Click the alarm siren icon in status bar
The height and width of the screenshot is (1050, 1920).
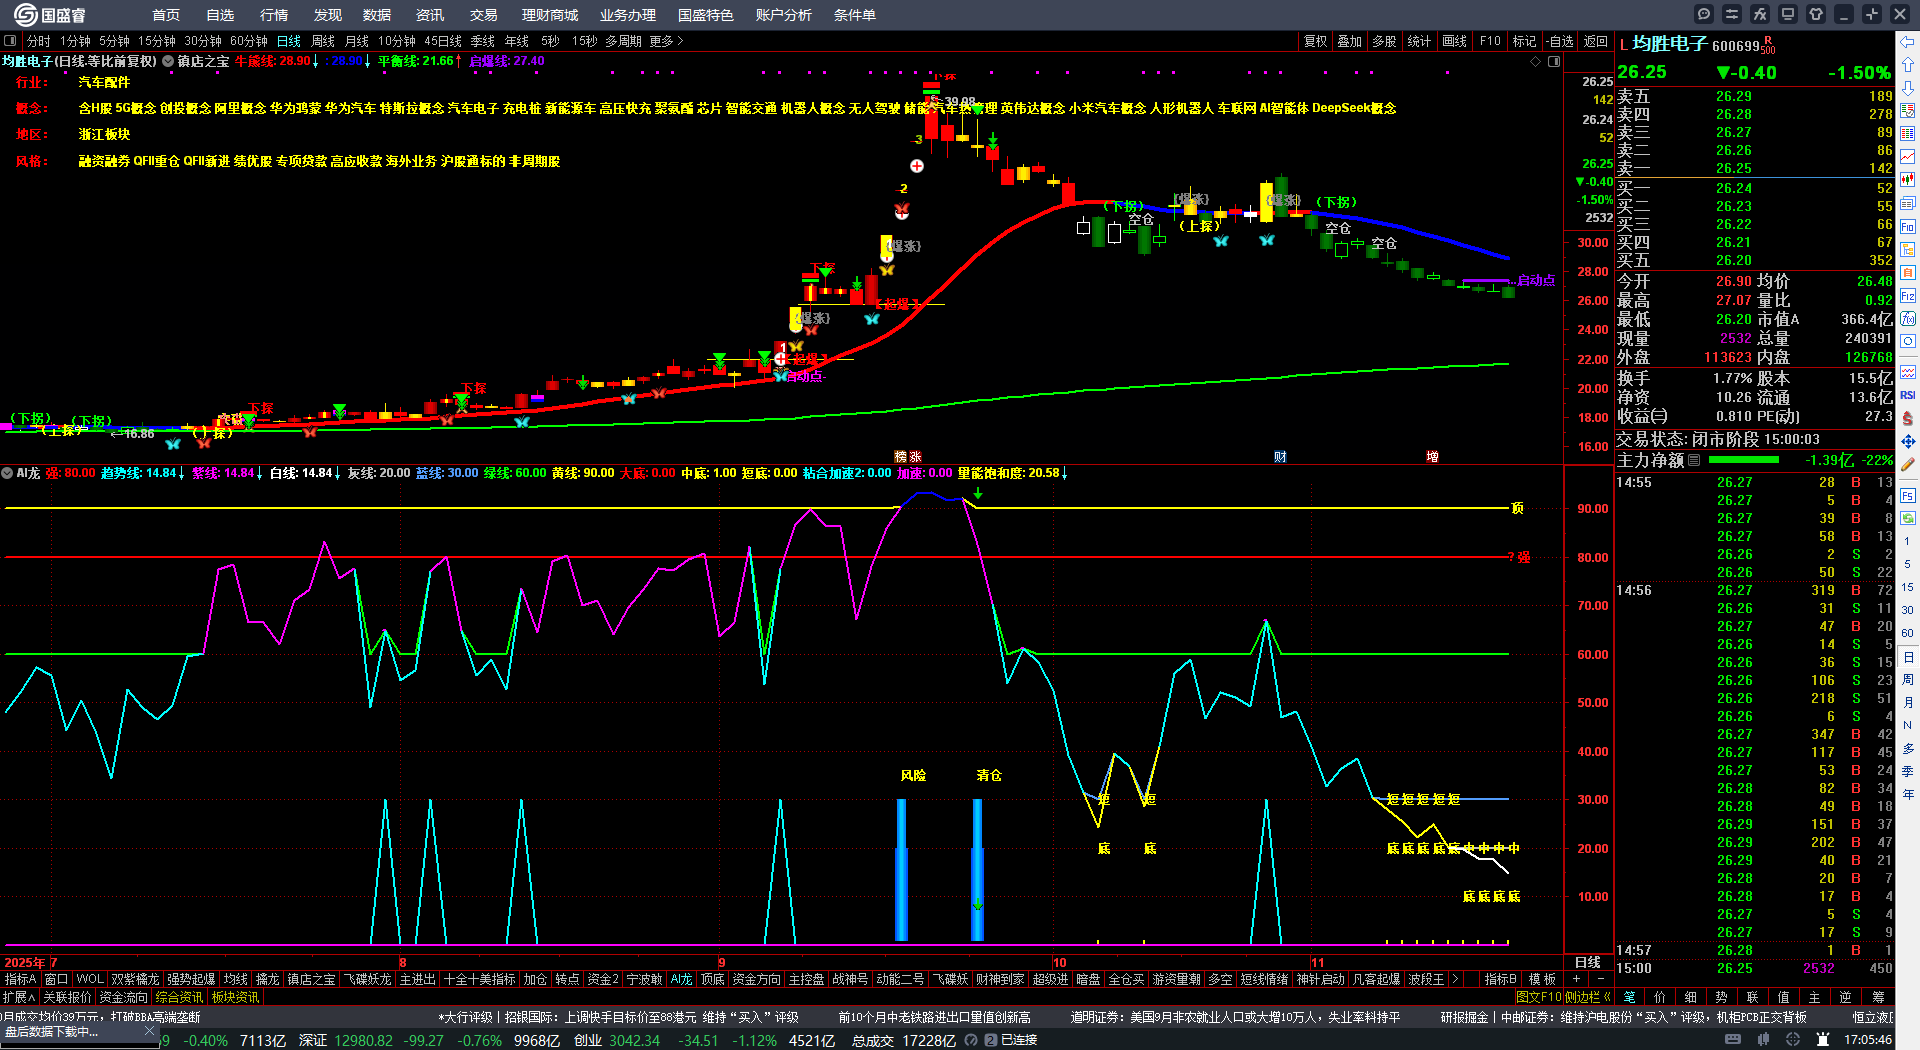(1823, 1040)
